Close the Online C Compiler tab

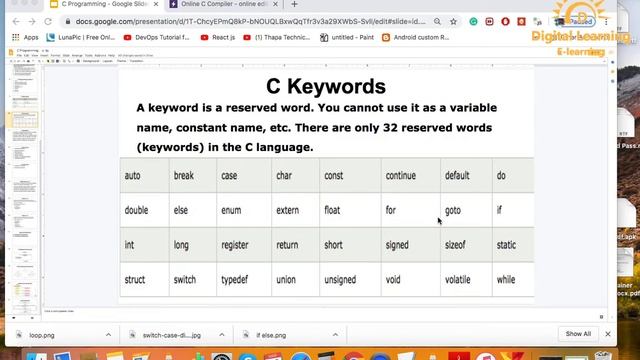(x=276, y=4)
